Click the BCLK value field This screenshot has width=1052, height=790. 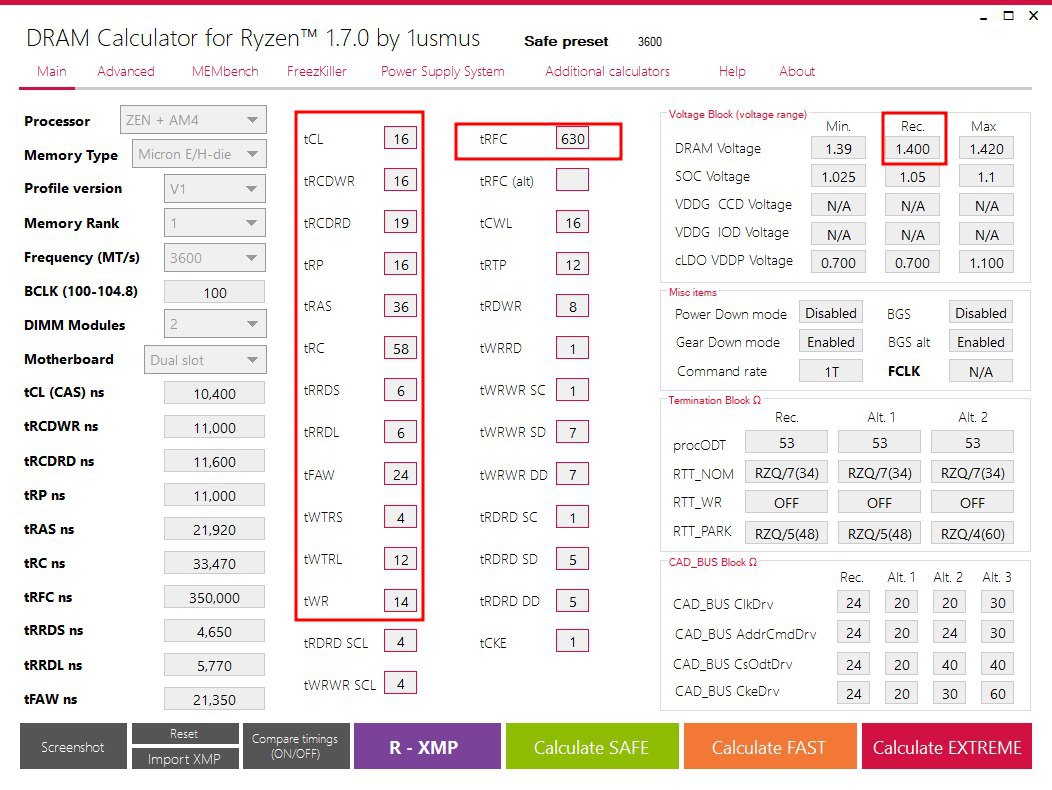point(215,293)
